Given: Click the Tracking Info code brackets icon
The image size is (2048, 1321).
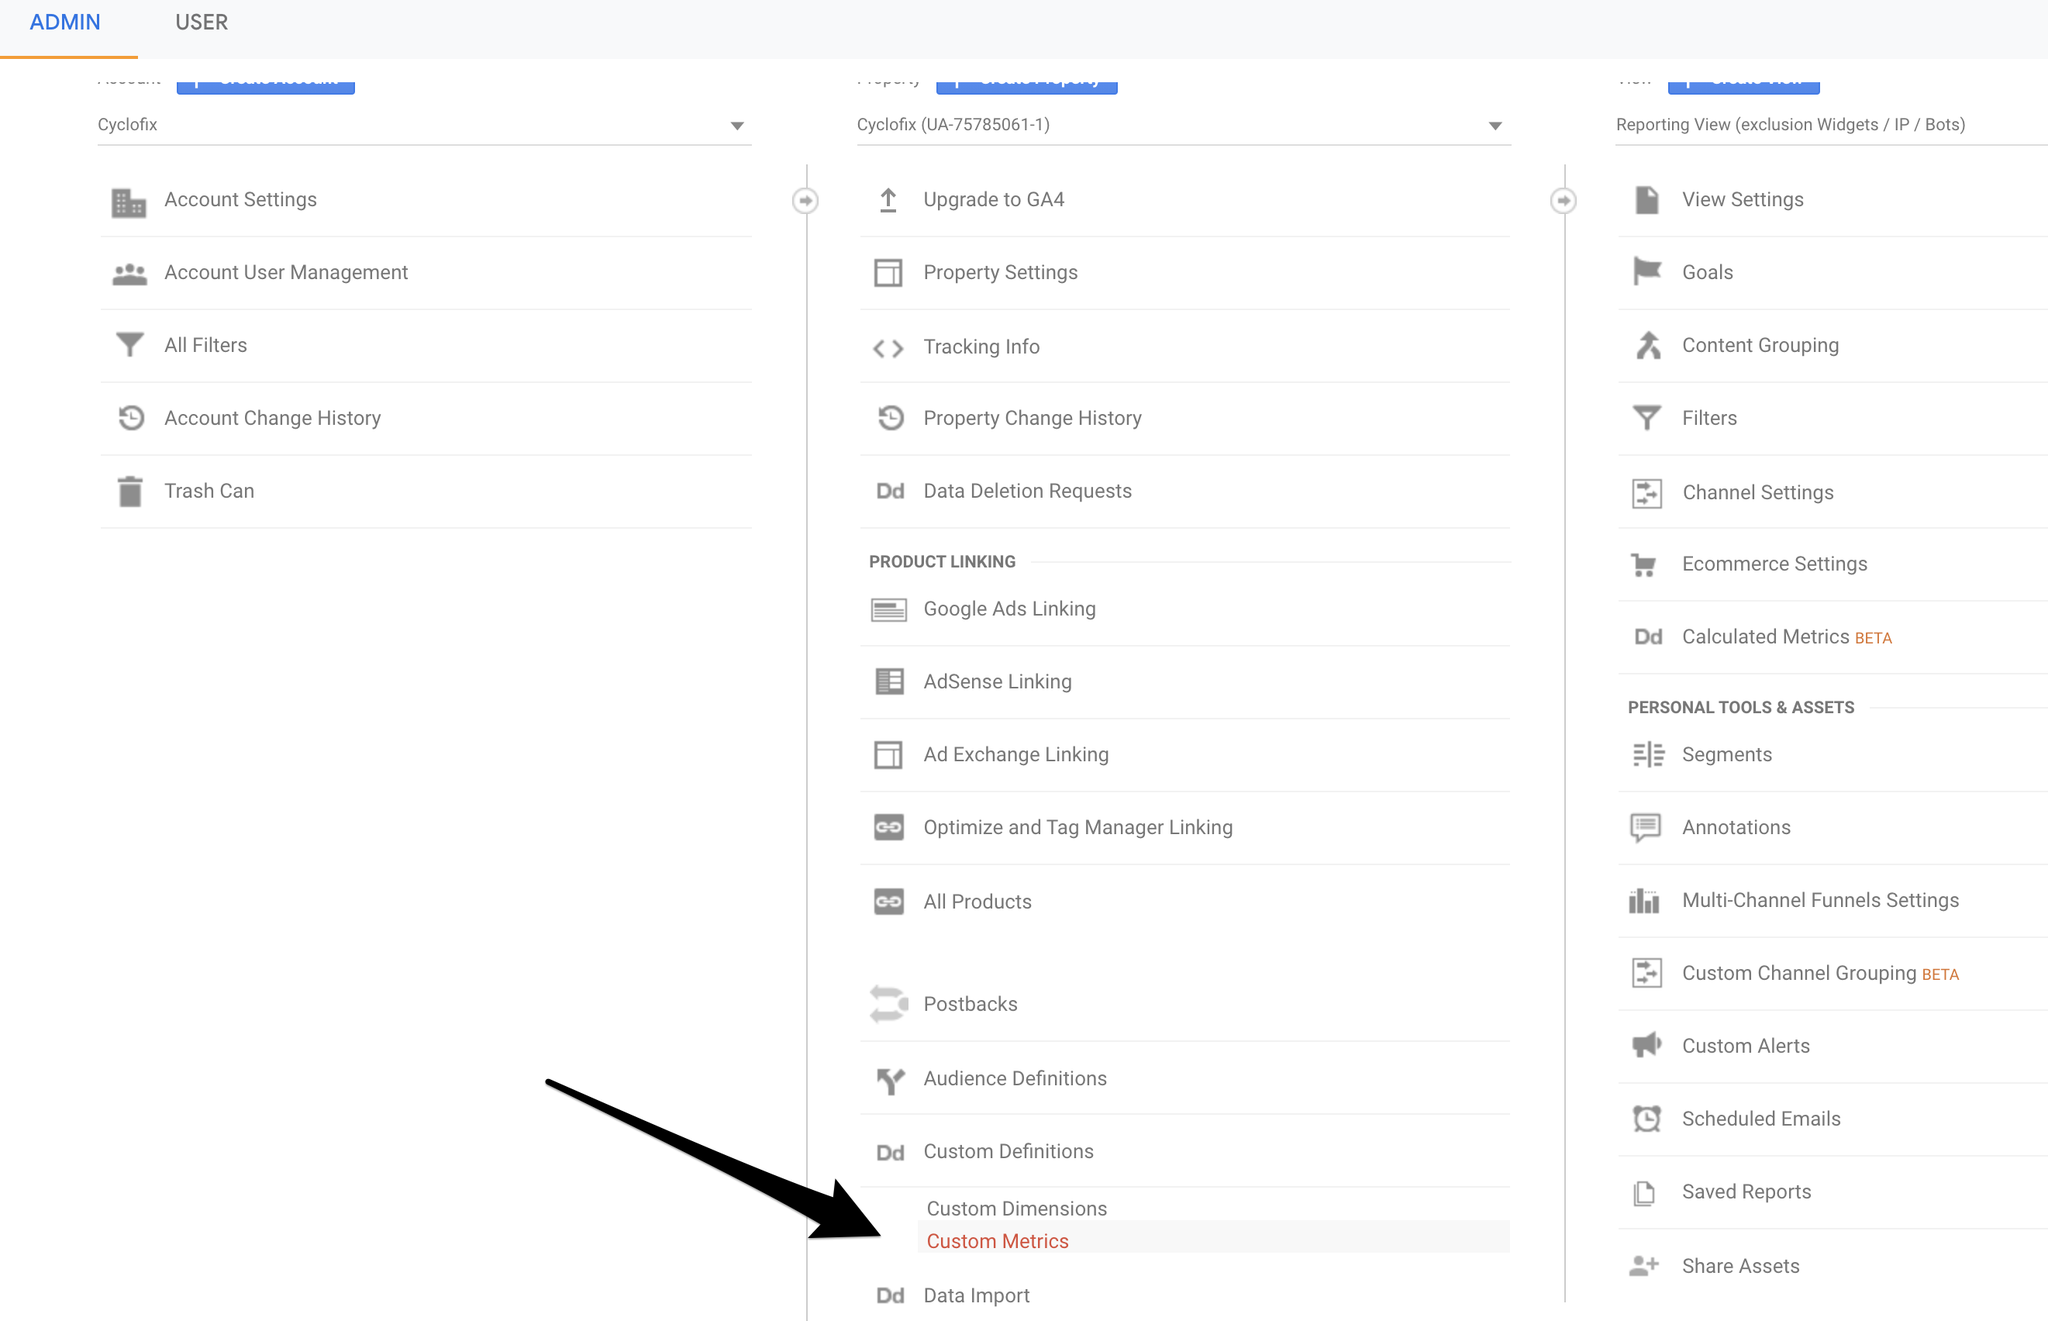Looking at the screenshot, I should [x=888, y=348].
